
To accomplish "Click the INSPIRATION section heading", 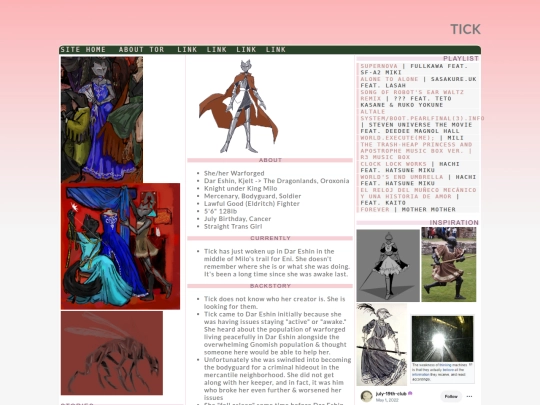I will [454, 222].
